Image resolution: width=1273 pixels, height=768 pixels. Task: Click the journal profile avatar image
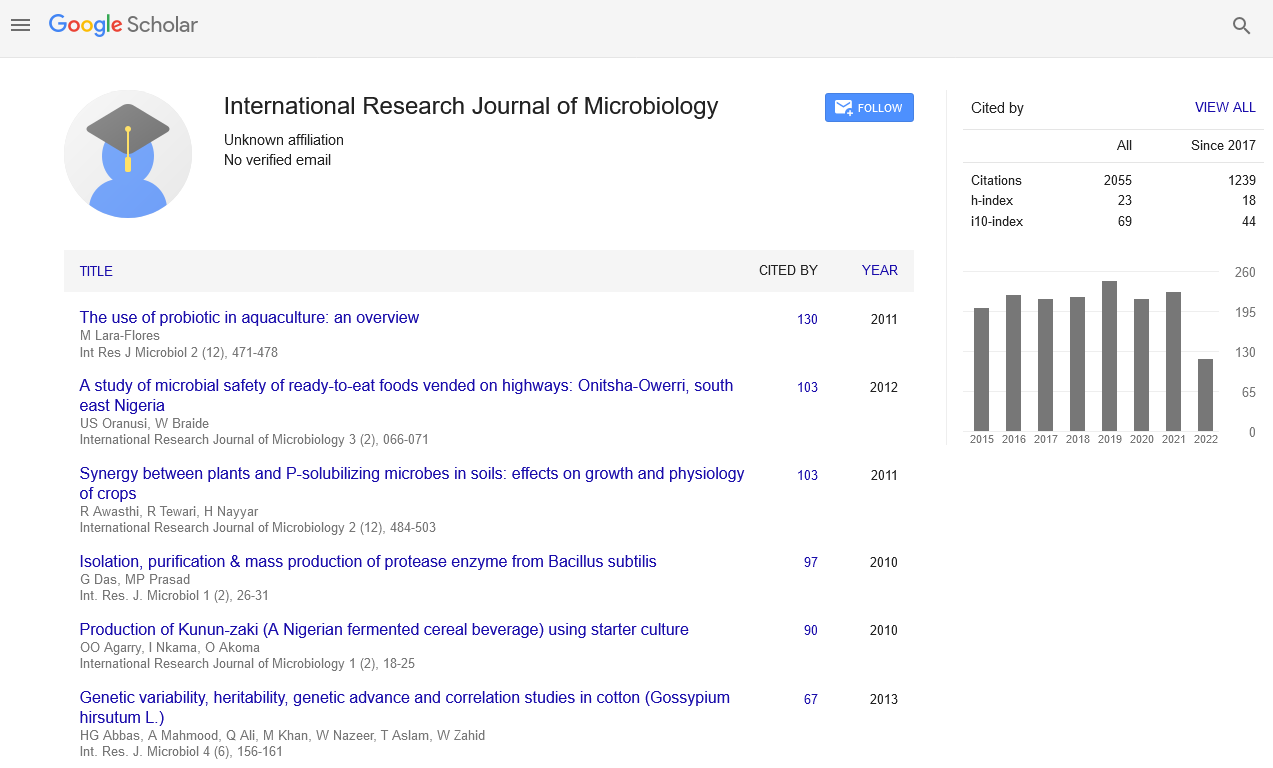point(127,154)
